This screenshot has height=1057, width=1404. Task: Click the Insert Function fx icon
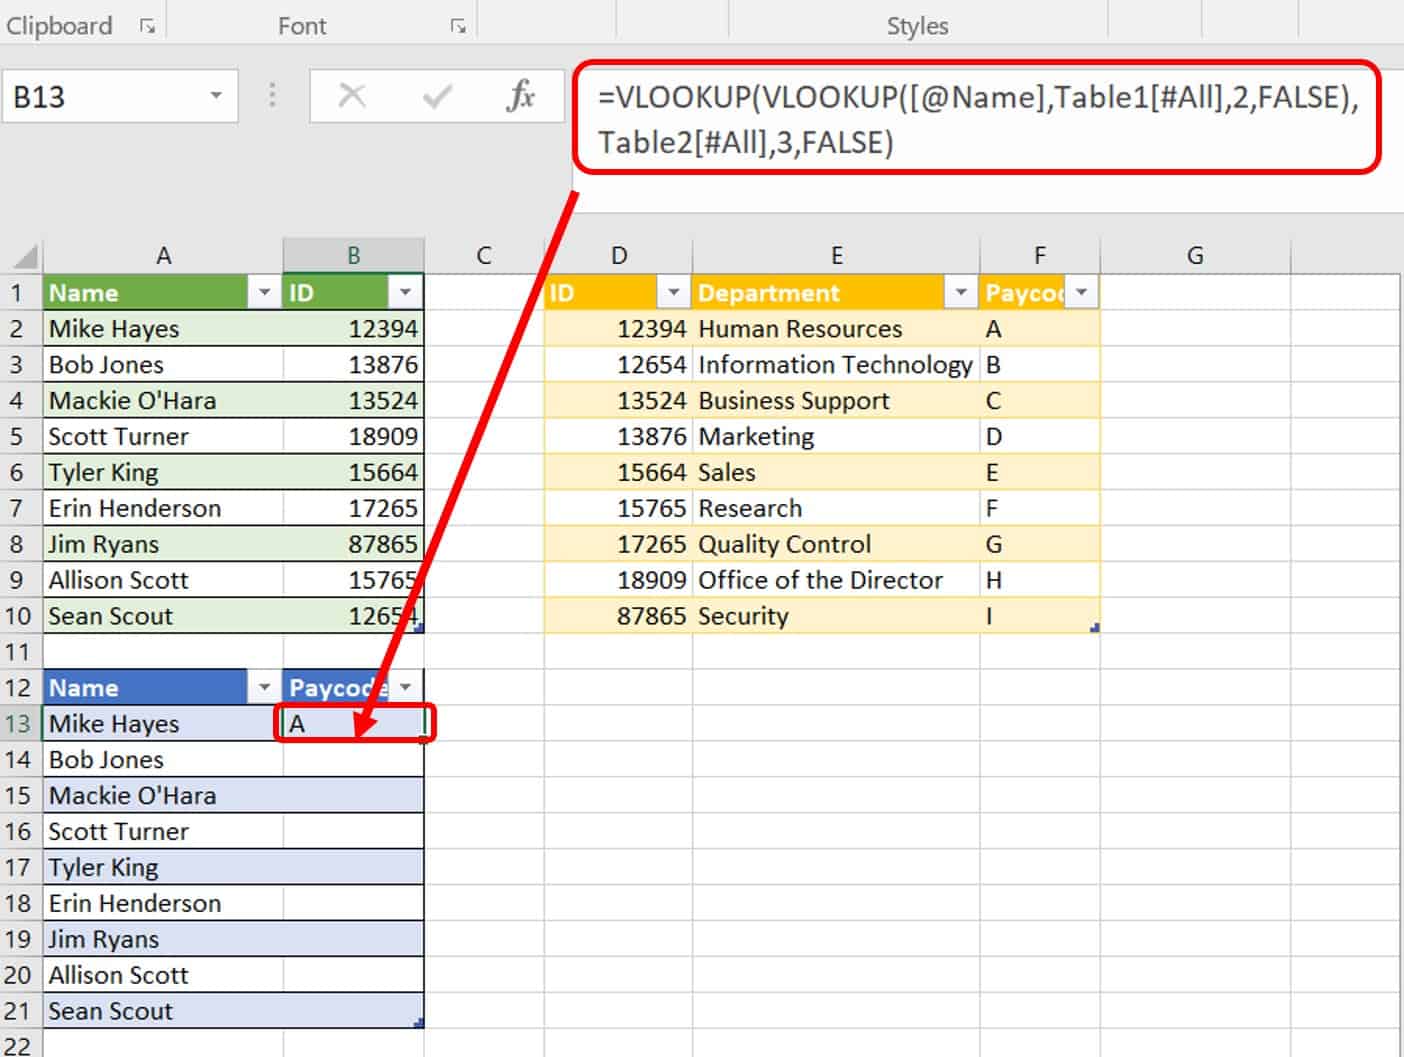(521, 96)
